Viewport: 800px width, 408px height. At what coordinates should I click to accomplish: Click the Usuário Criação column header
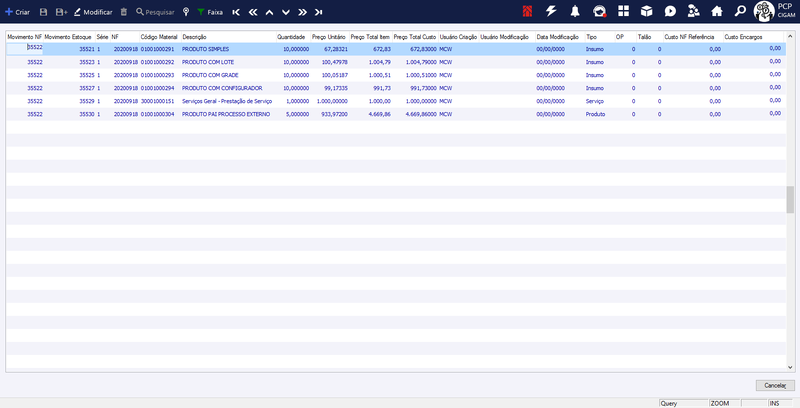tap(458, 37)
